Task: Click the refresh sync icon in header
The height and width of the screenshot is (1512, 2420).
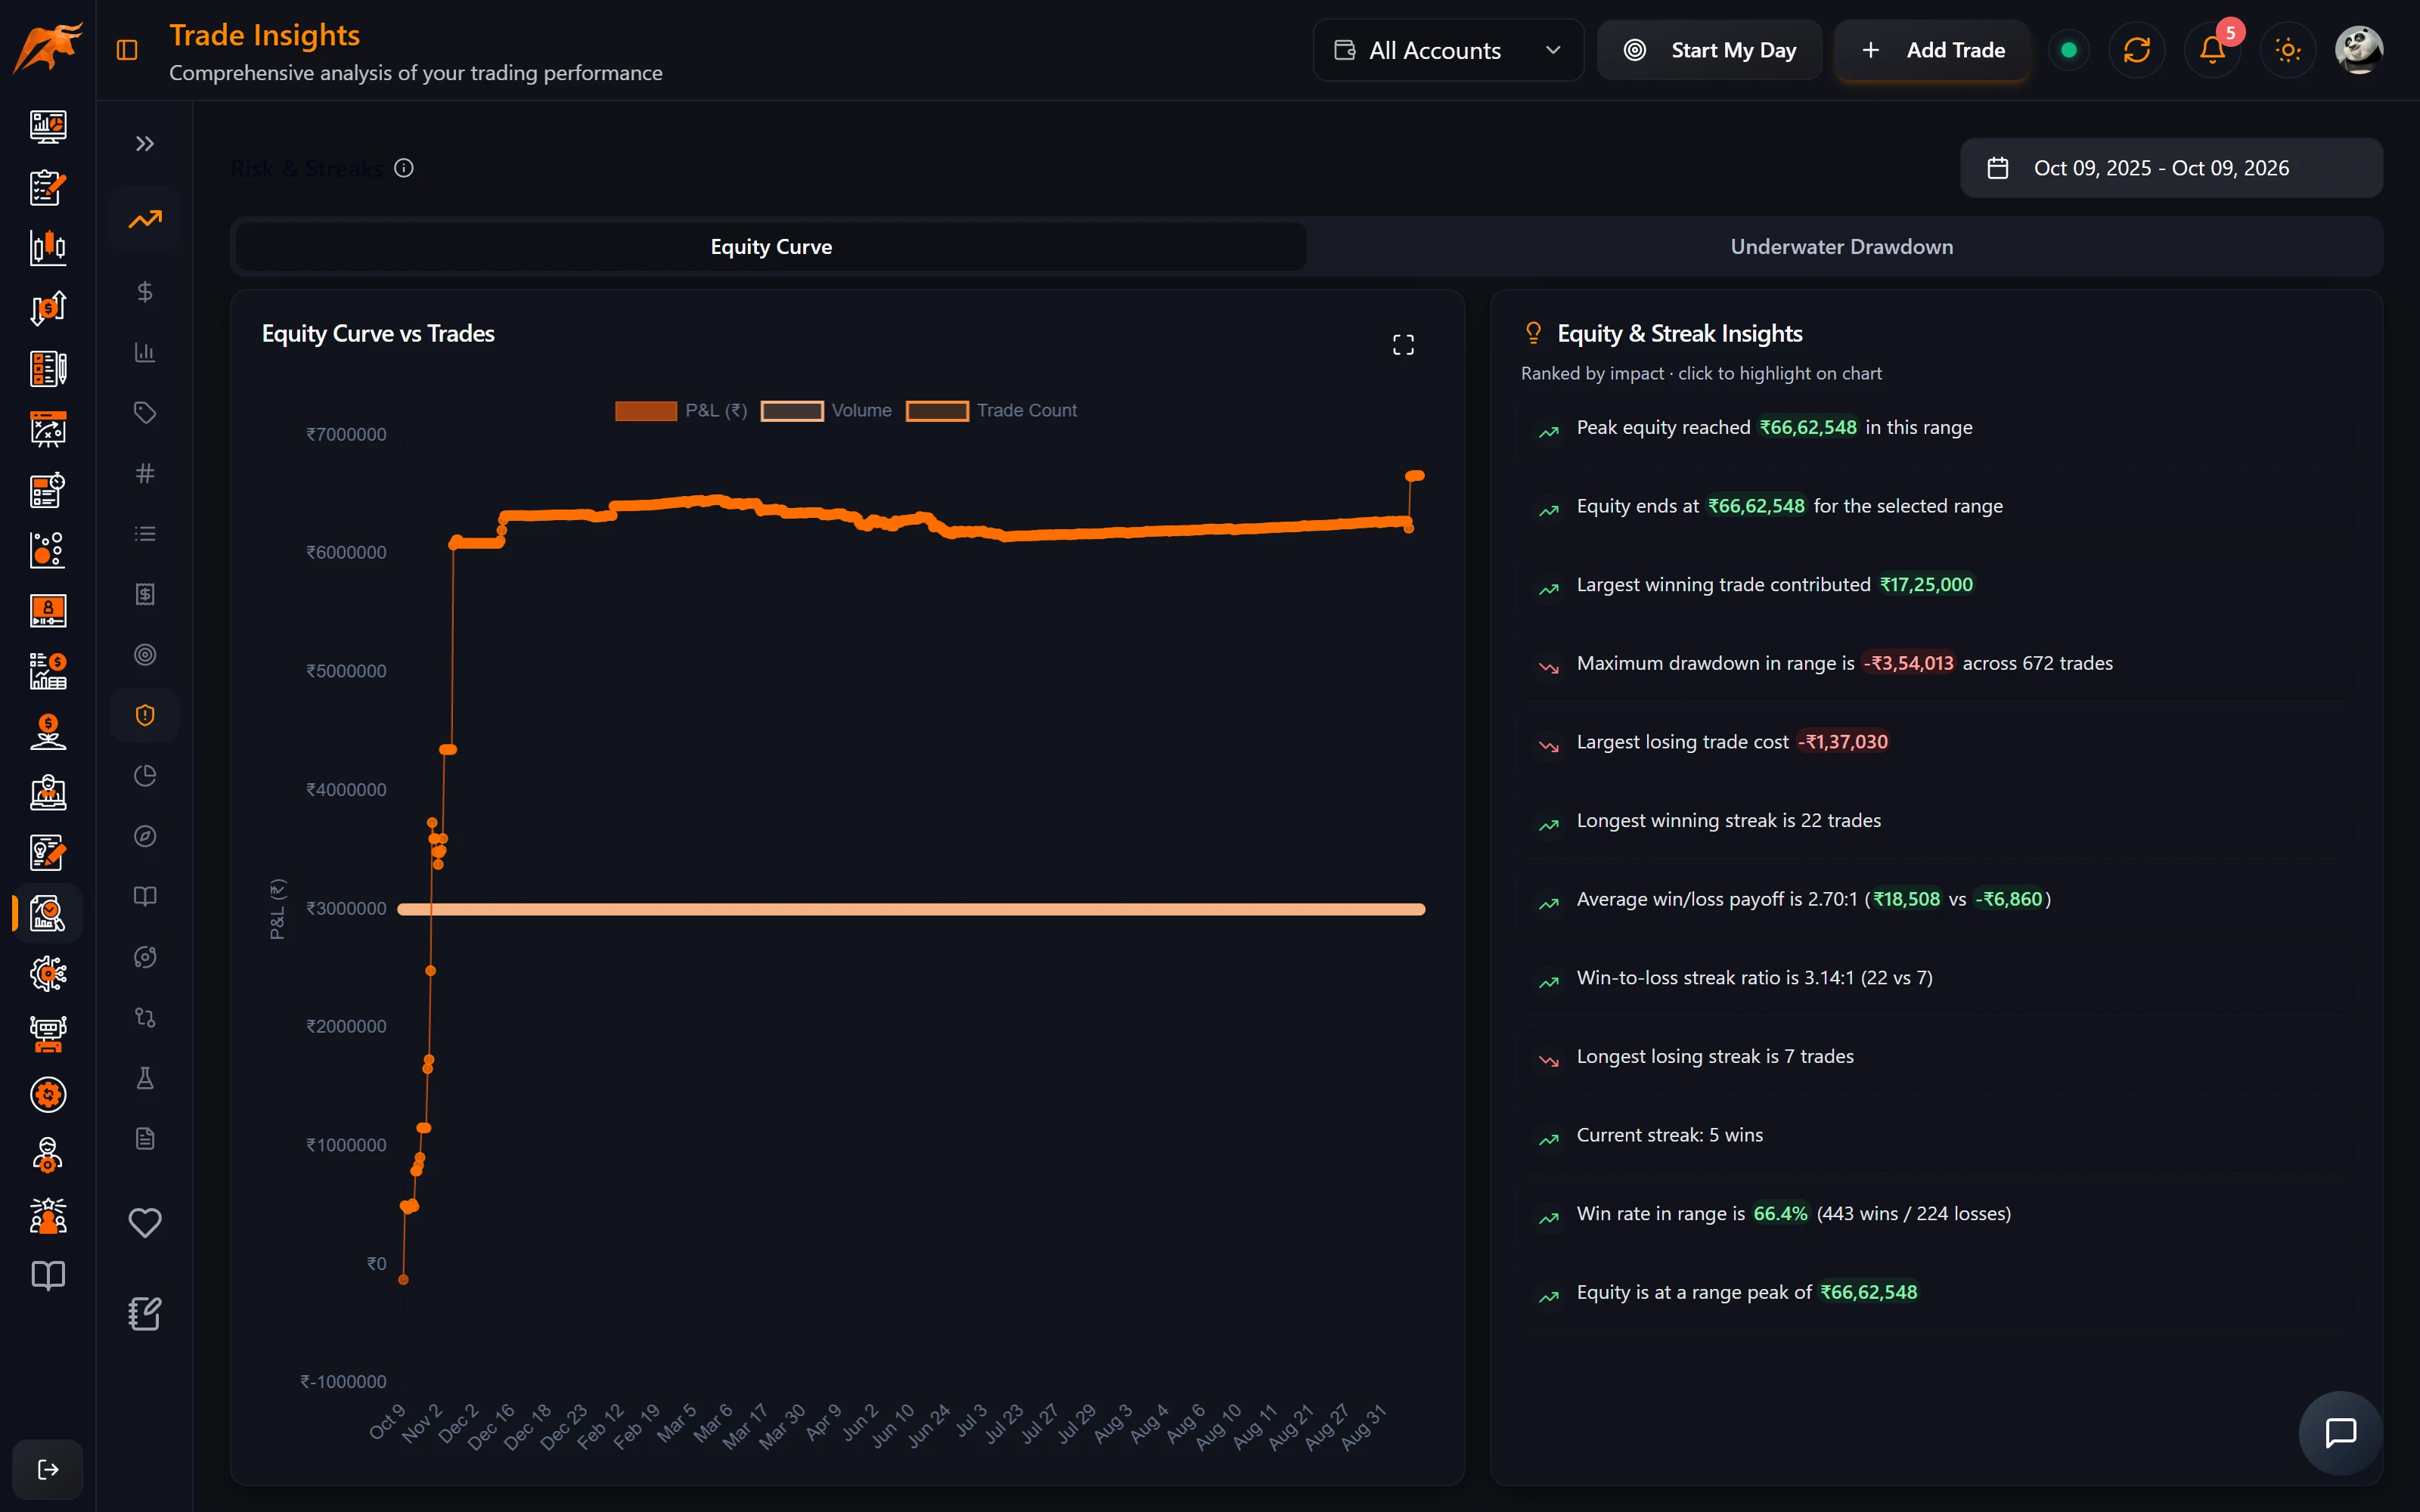Action: click(x=2137, y=50)
